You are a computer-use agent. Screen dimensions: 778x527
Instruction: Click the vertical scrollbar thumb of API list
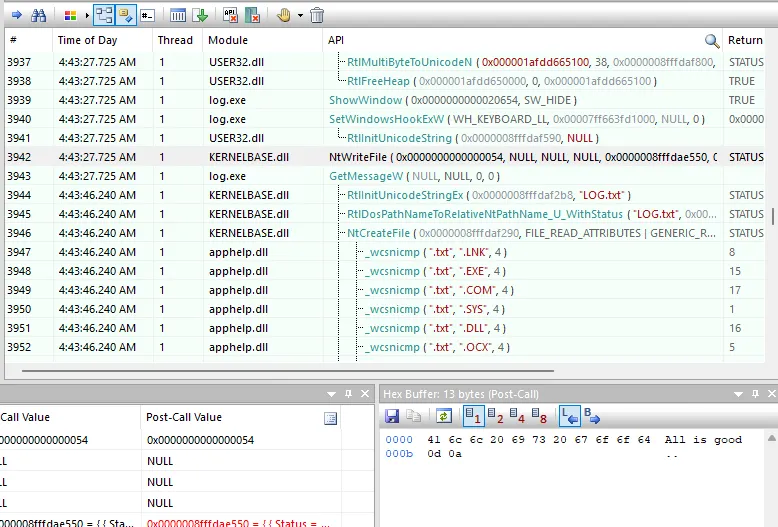pyautogui.click(x=773, y=216)
